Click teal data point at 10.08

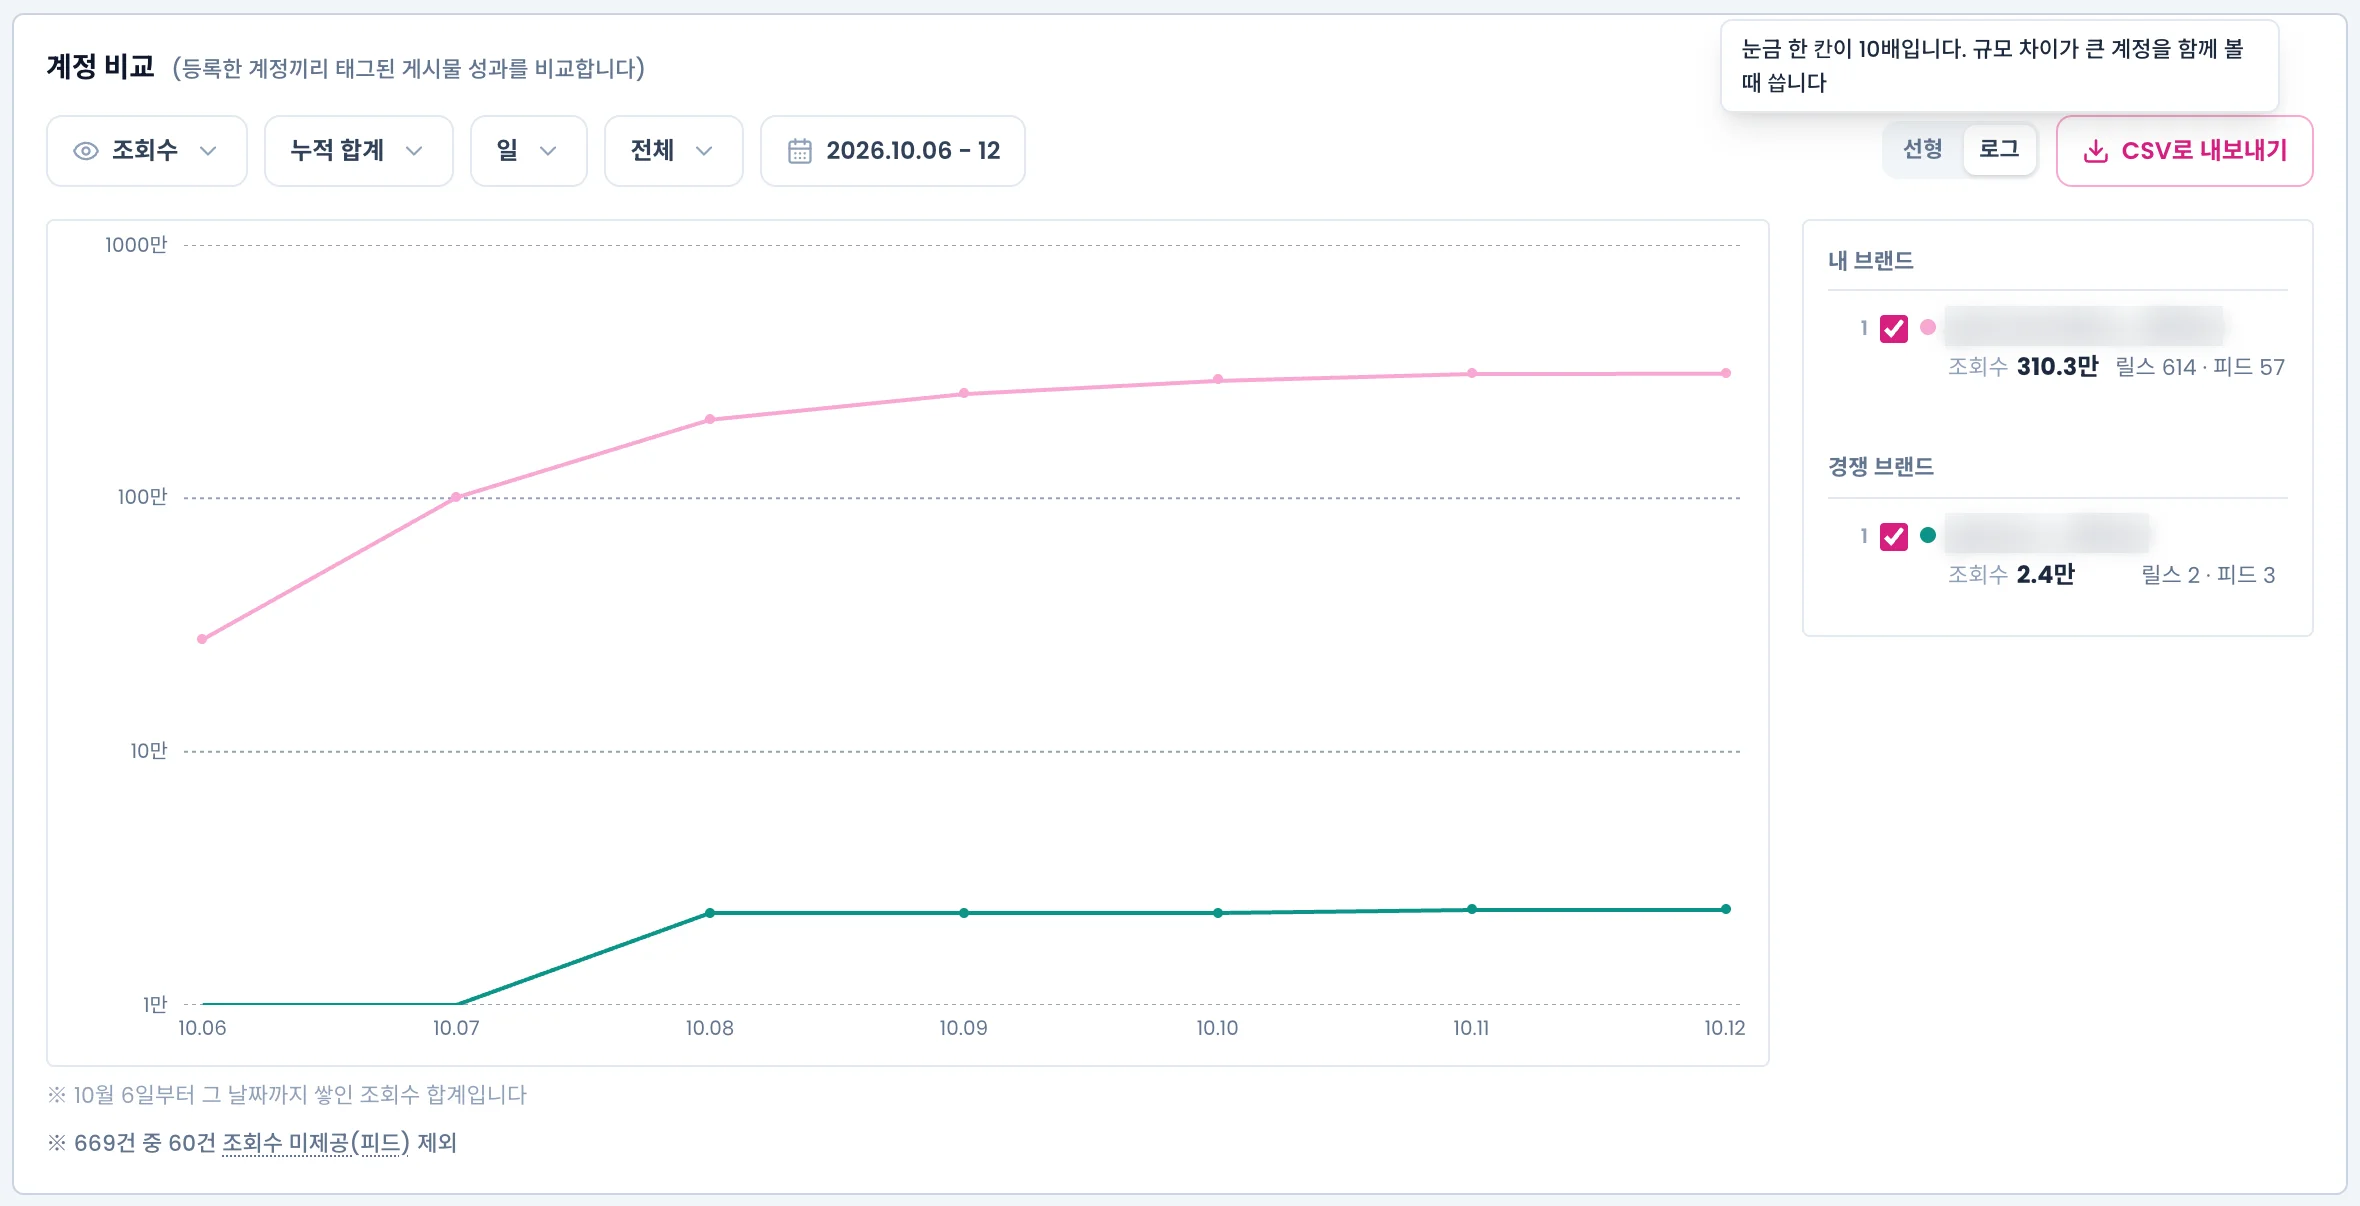[710, 913]
